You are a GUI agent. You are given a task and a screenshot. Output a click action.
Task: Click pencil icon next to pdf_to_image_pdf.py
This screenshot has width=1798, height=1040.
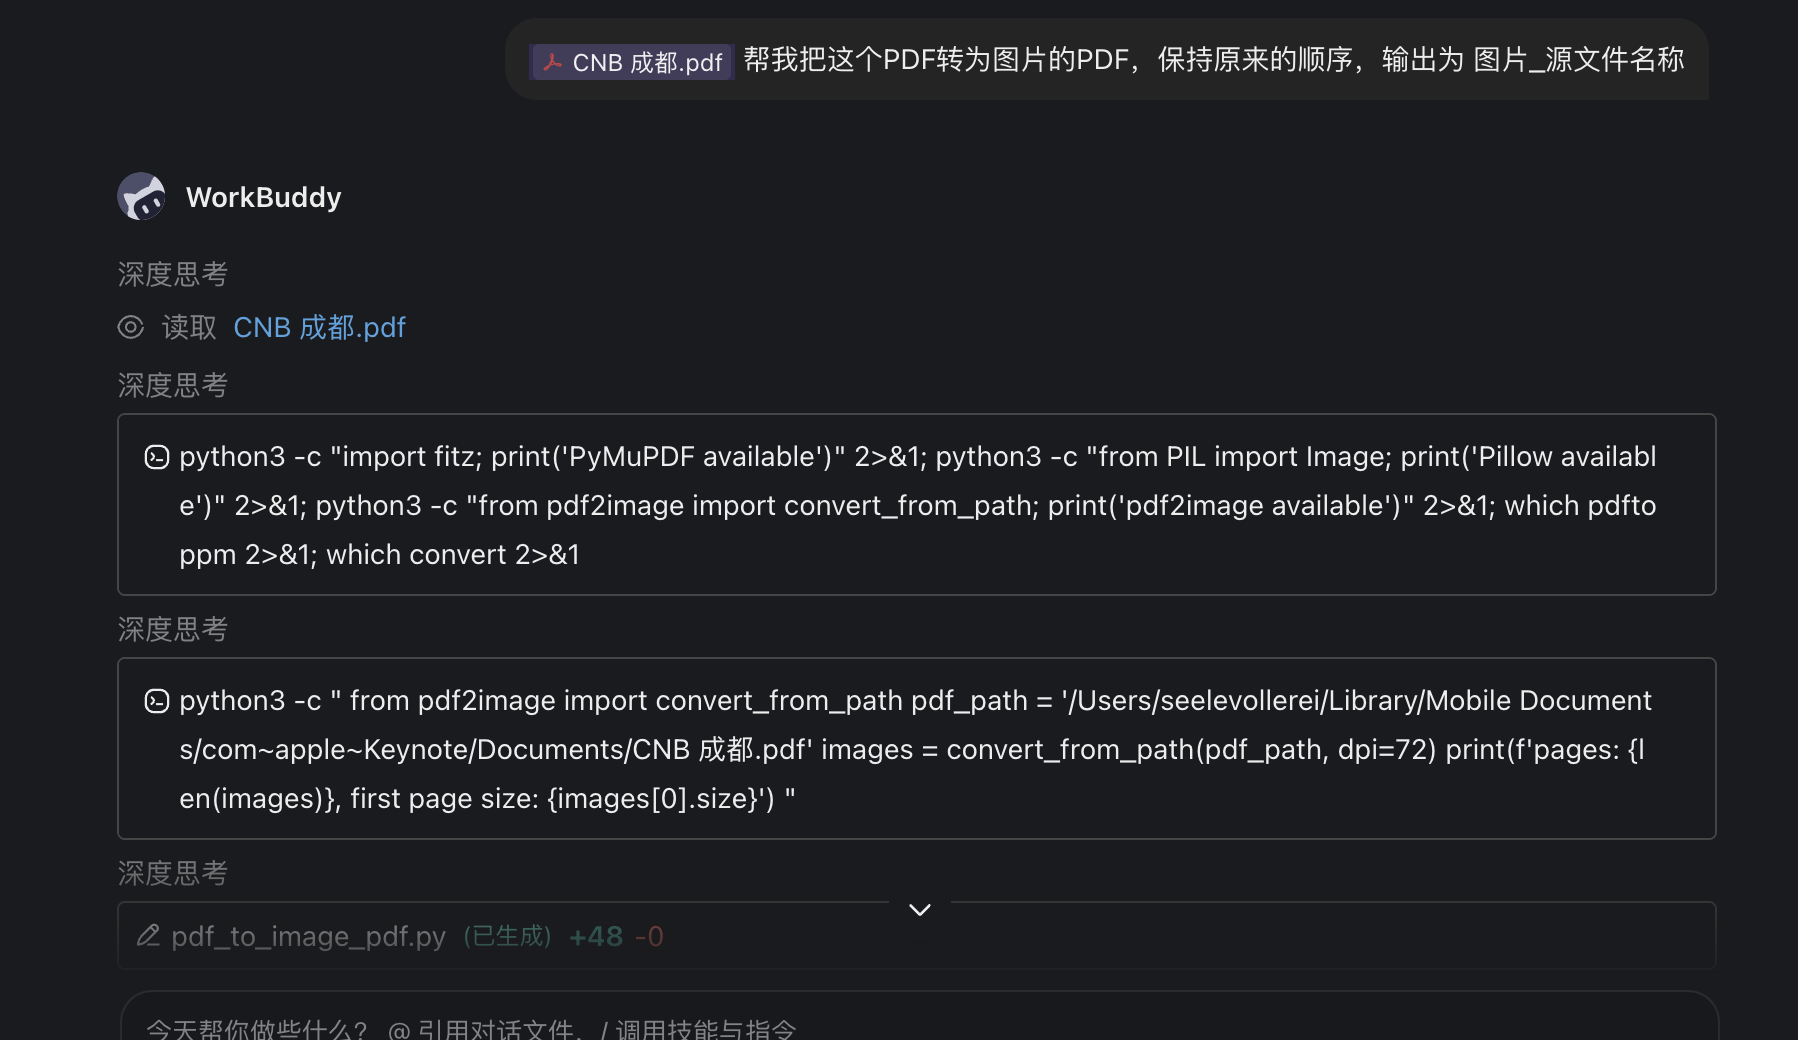coord(149,936)
